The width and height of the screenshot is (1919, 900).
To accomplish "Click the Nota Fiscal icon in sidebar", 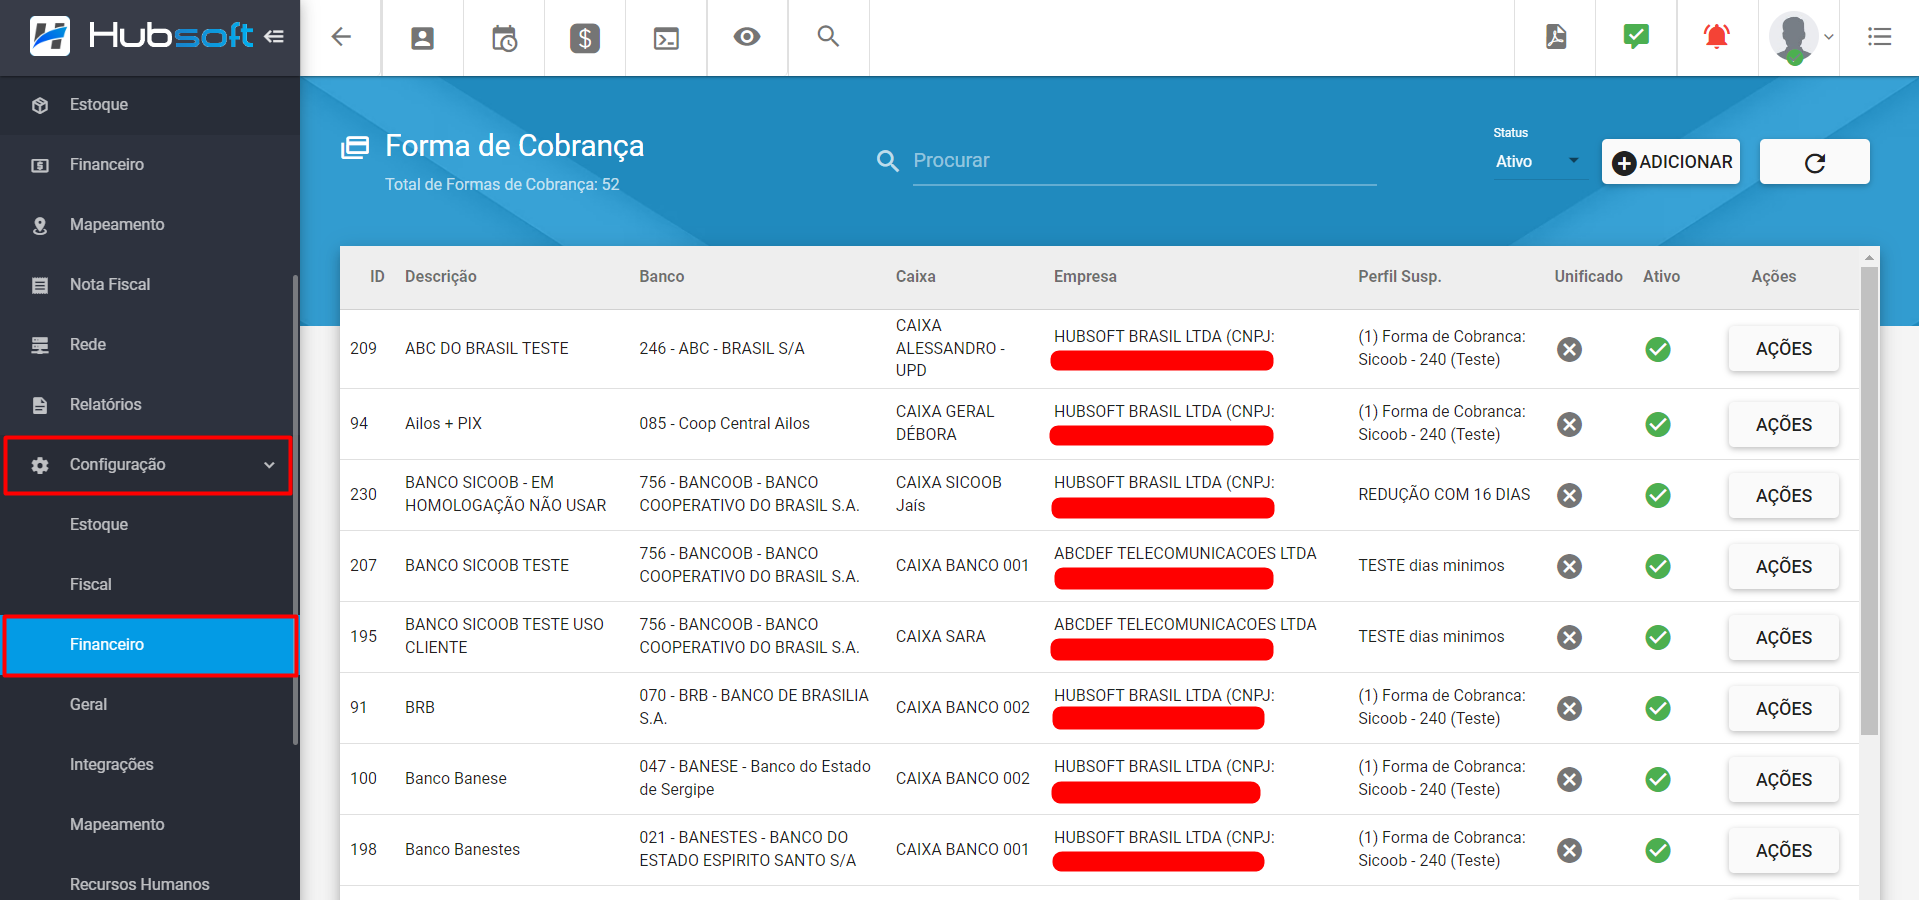I will 40,285.
